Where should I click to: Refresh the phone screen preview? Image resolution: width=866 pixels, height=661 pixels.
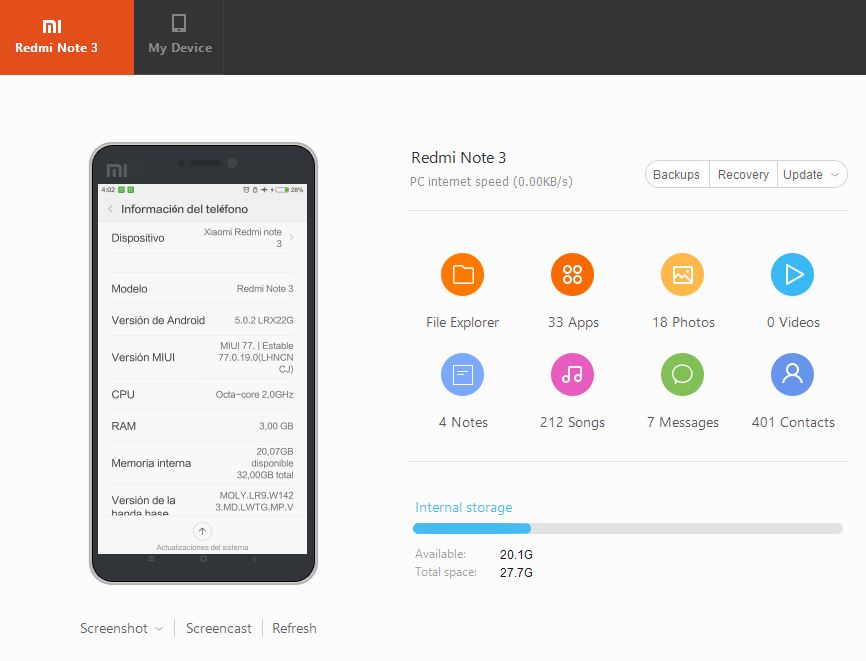pyautogui.click(x=294, y=628)
